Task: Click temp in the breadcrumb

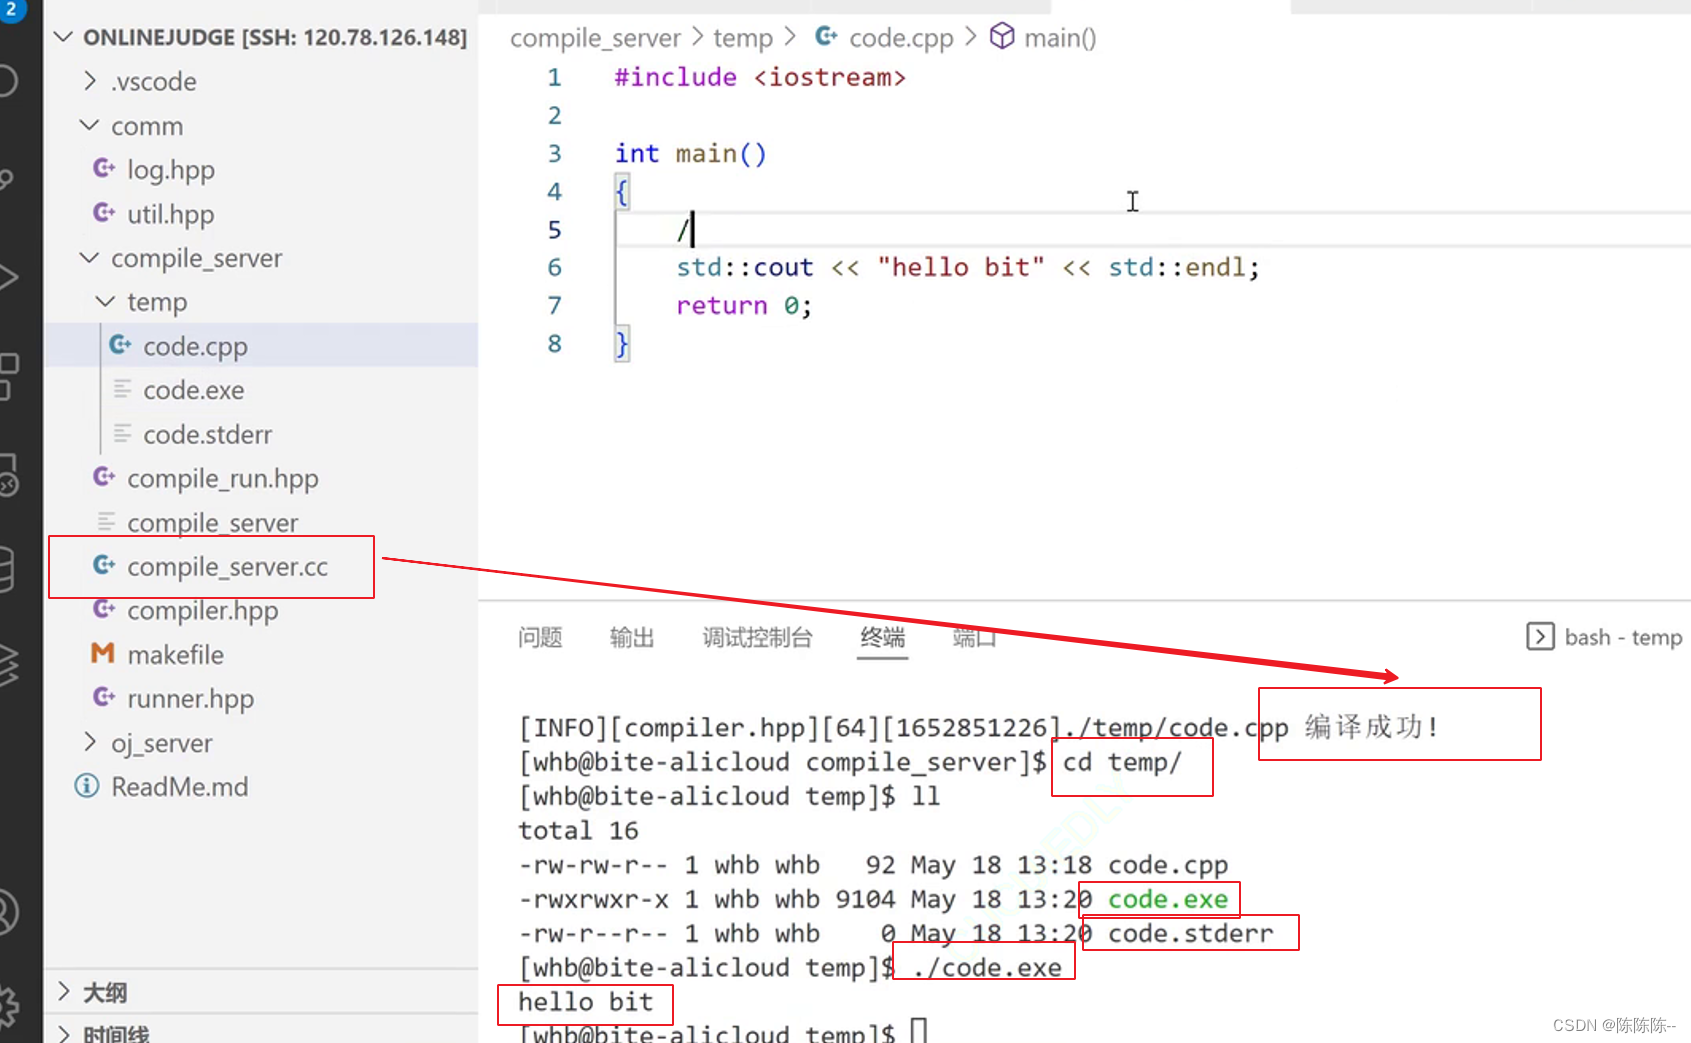Action: [x=743, y=38]
